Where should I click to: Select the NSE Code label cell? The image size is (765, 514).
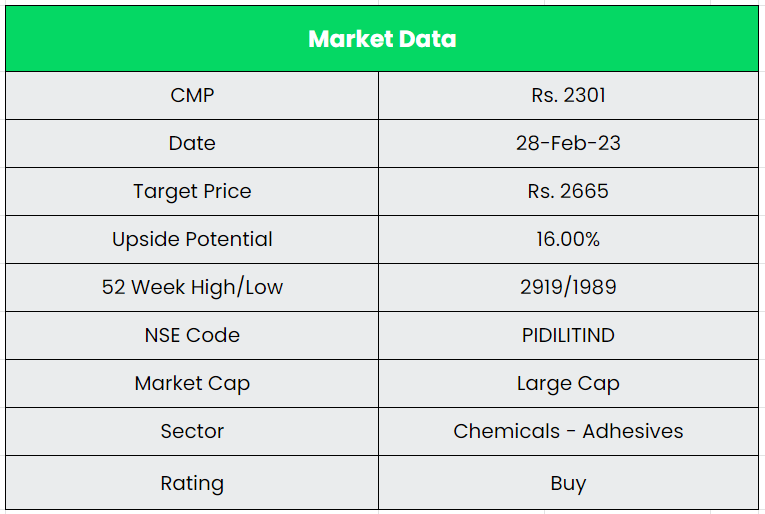pos(192,335)
